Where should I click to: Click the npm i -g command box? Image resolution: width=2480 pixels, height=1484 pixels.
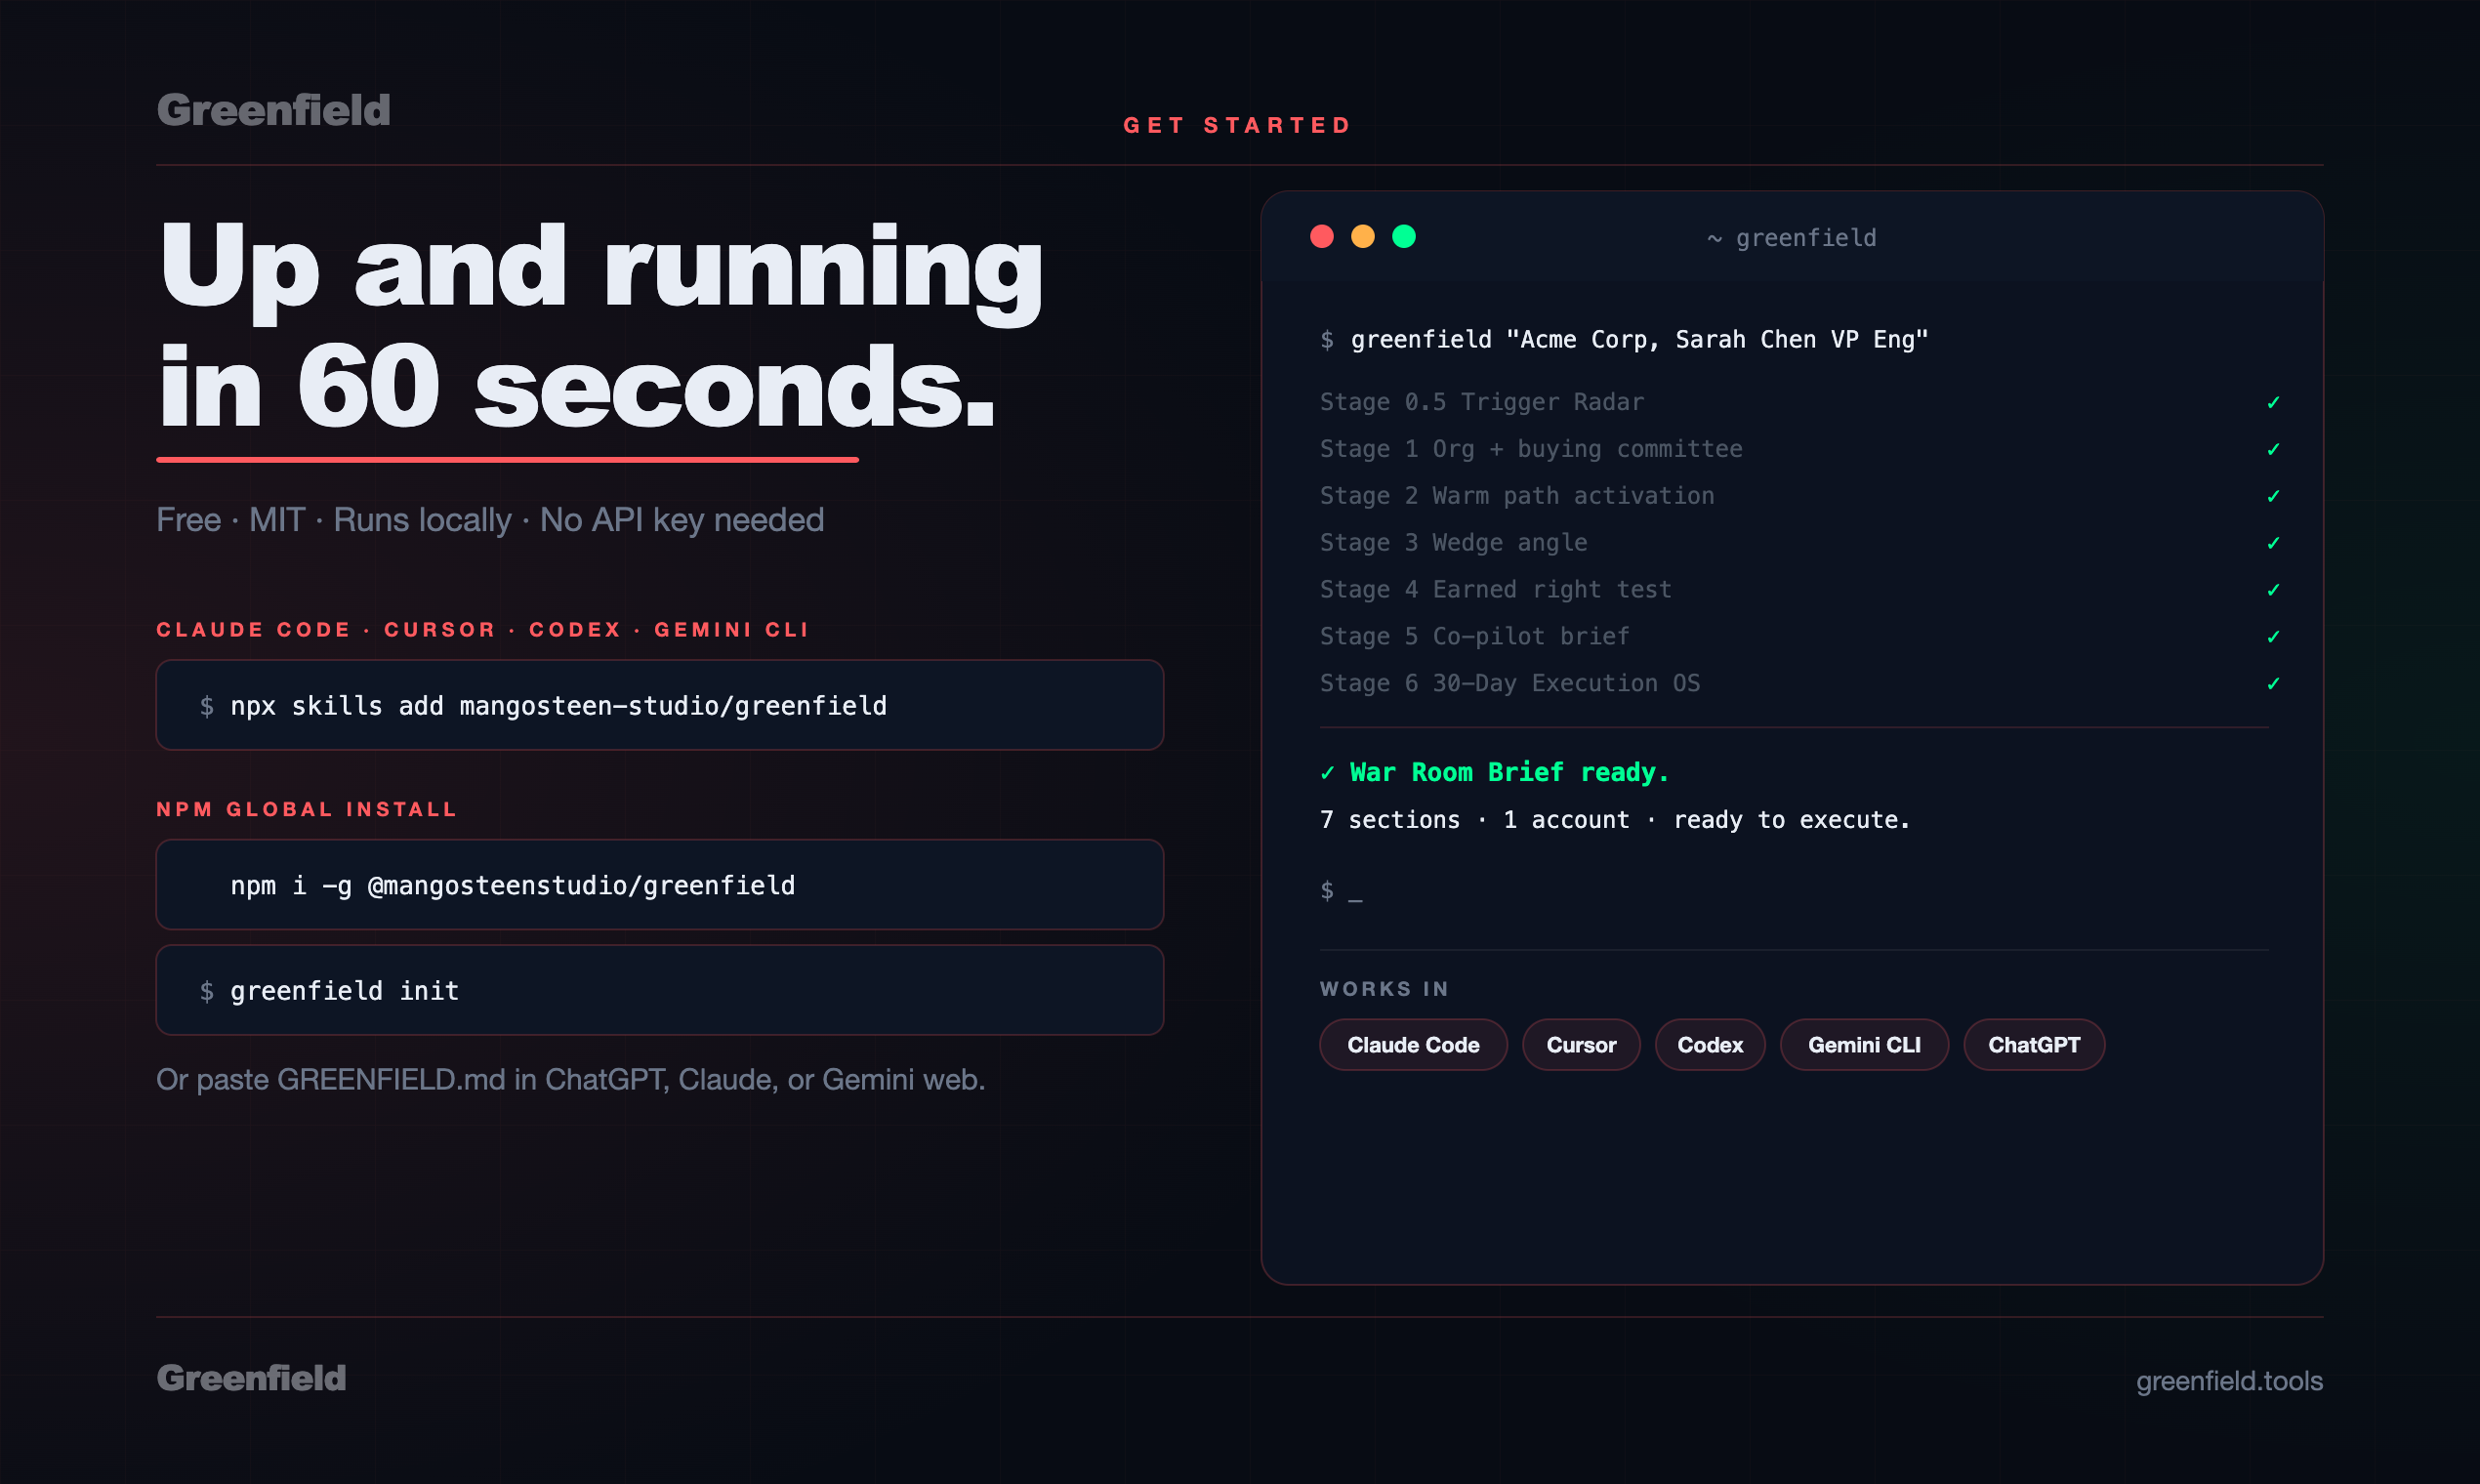pos(659,885)
